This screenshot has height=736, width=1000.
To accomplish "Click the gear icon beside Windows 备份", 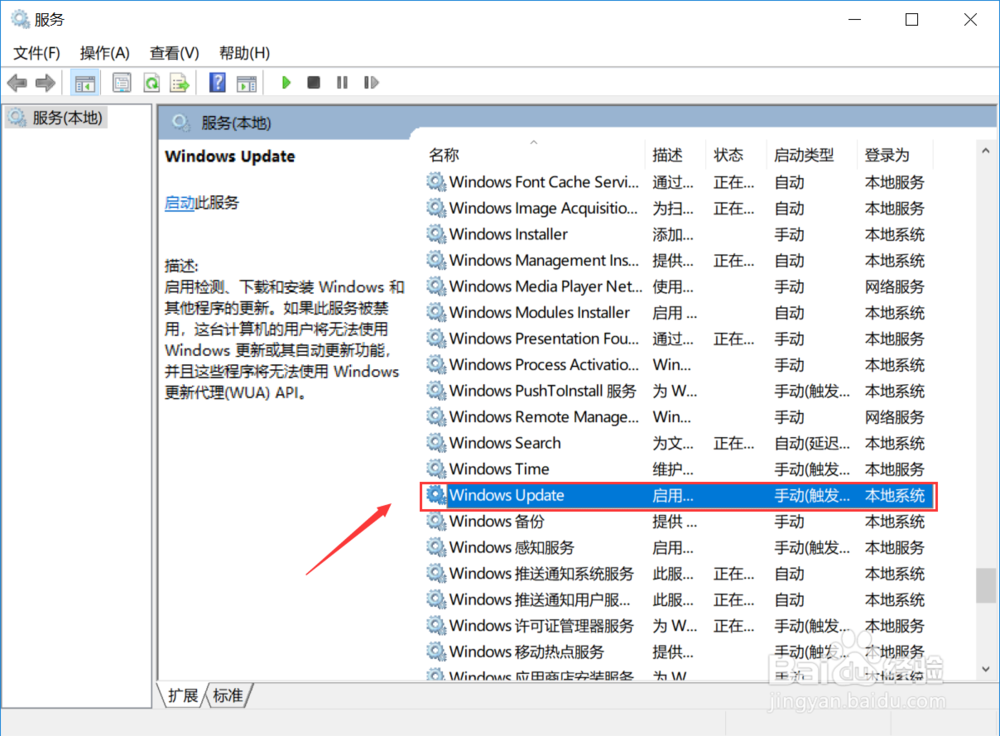I will click(436, 521).
